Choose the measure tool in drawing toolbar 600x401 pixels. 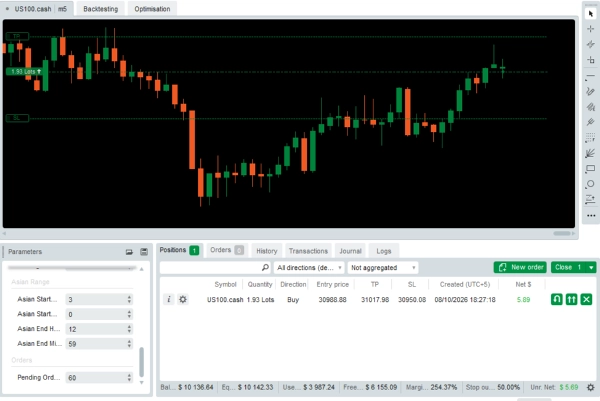[590, 60]
